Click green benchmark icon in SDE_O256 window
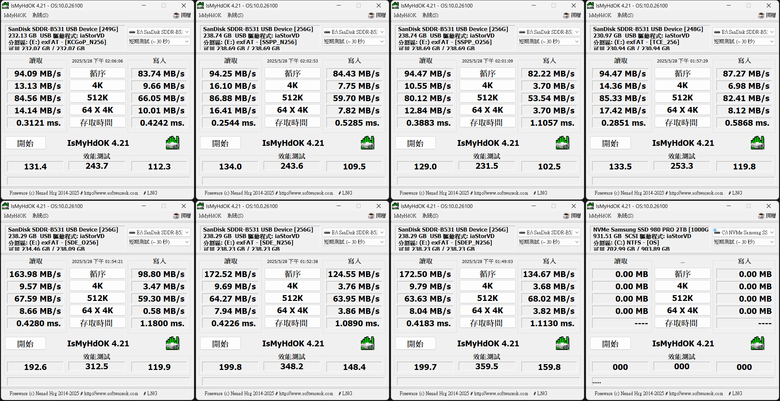Viewport: 780px width, 401px height. tap(173, 343)
